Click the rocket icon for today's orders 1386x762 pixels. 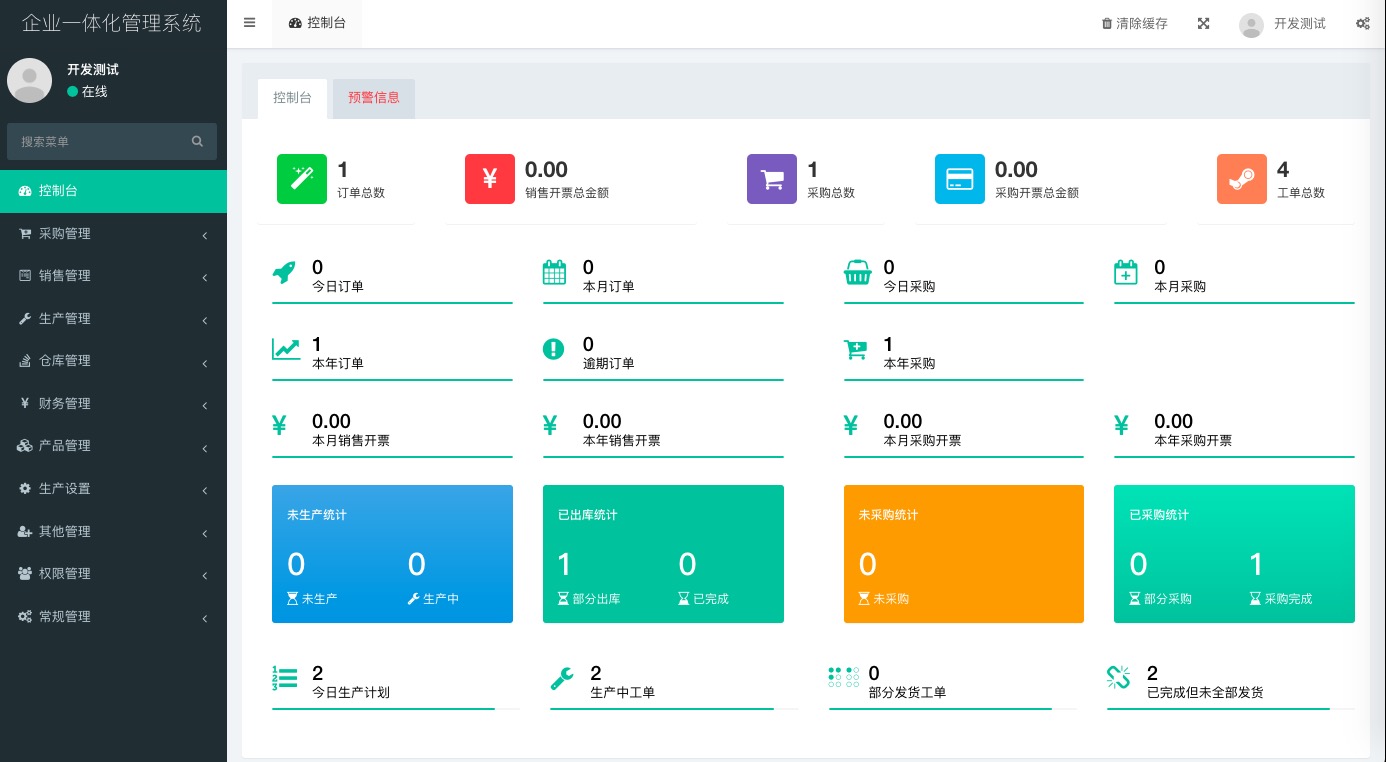285,273
